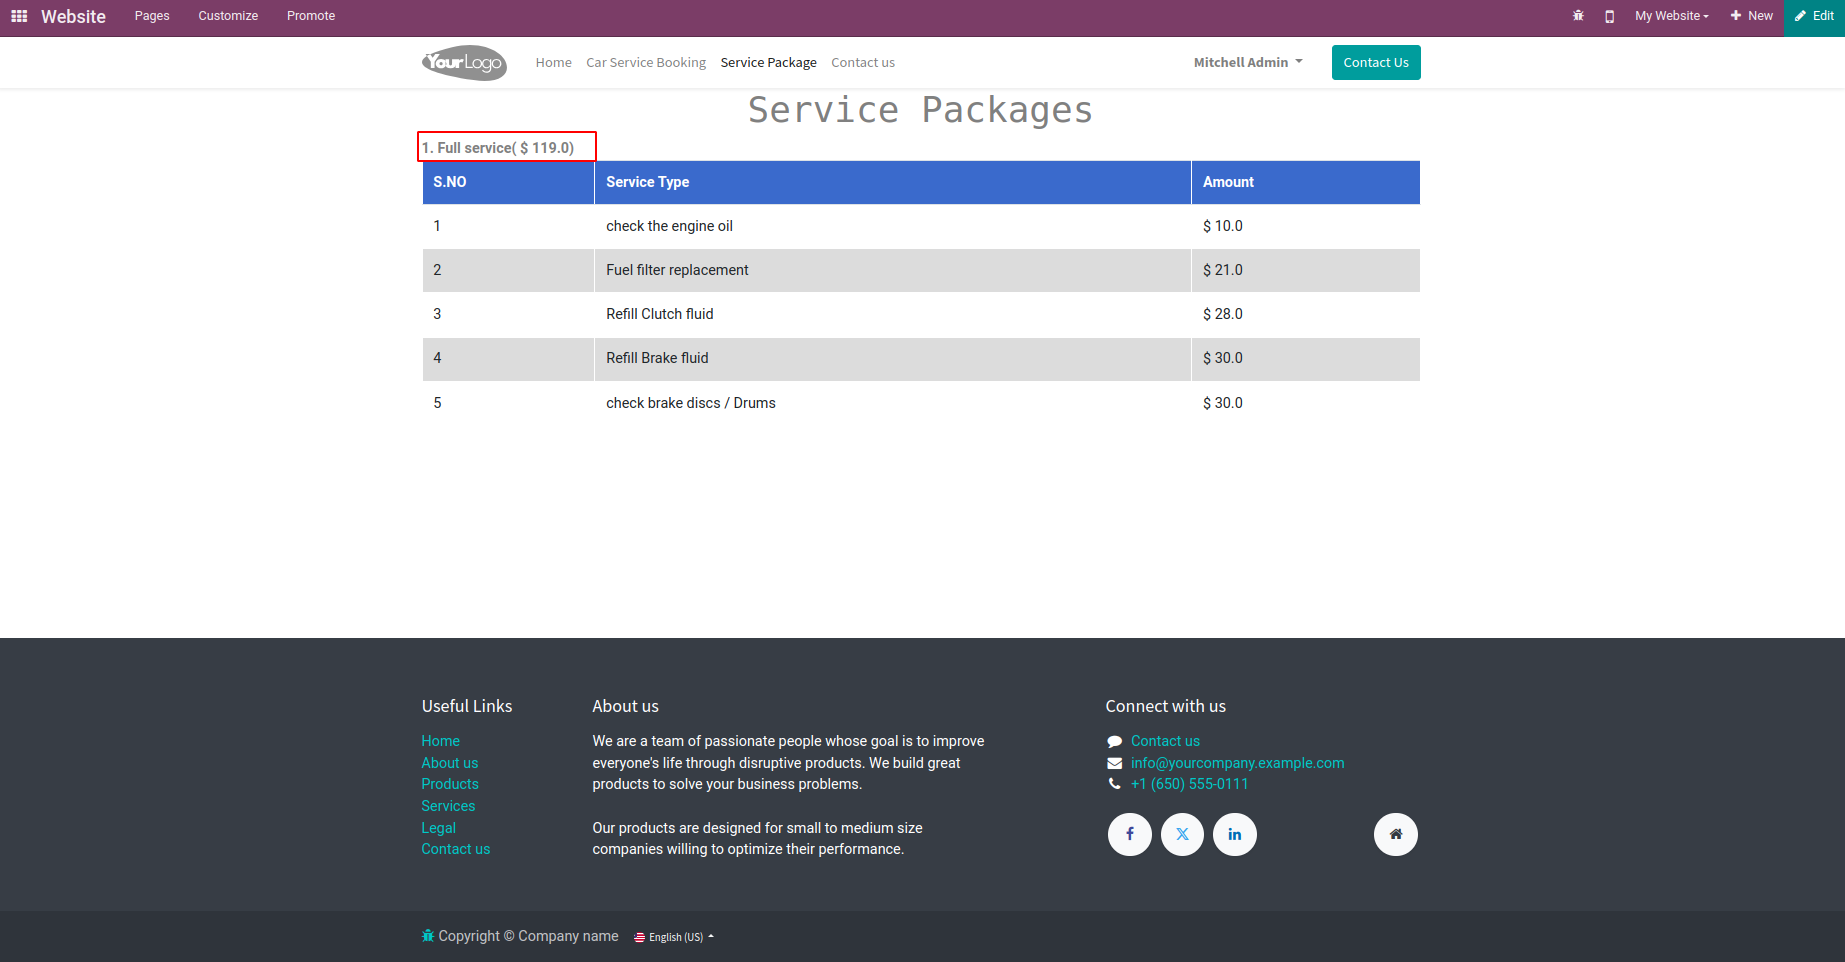Viewport: 1845px width, 962px height.
Task: Open the Pages menu
Action: 152,16
